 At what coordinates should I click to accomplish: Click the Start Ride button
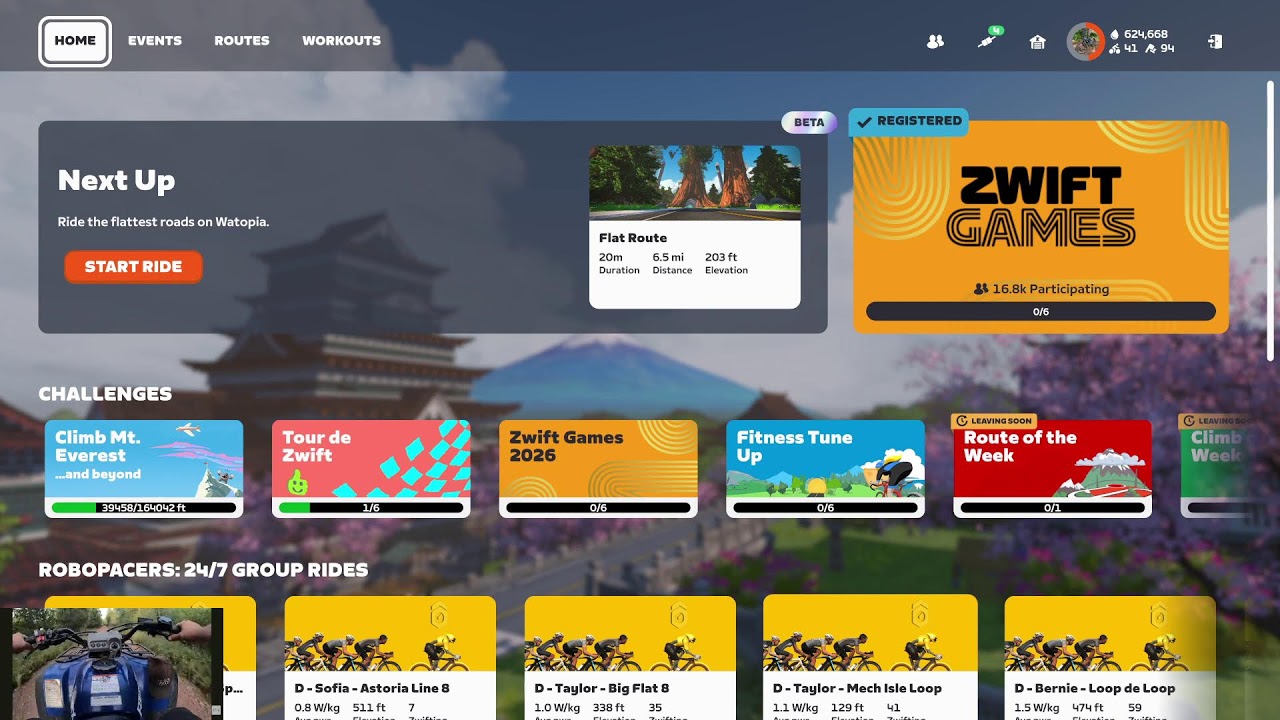point(133,267)
